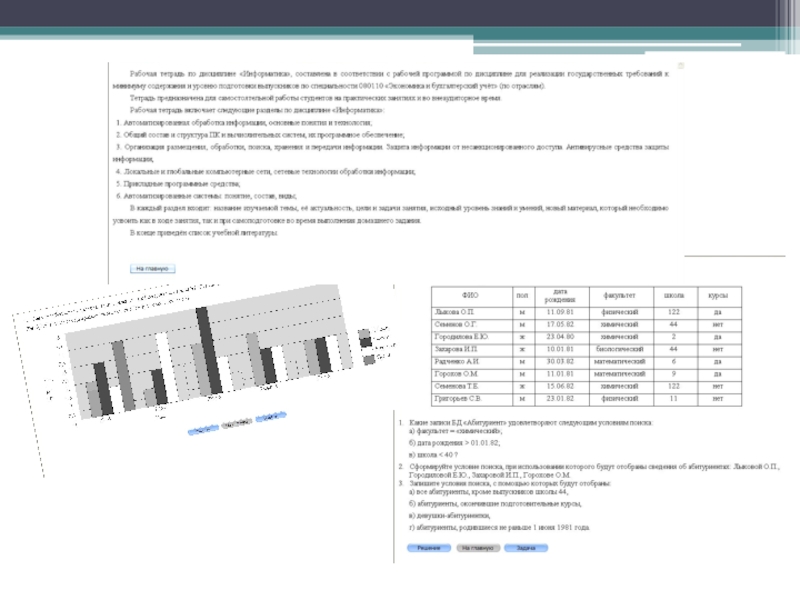Click birth date 23.04.80 in the table
This screenshot has height=600, width=800.
[x=560, y=337]
